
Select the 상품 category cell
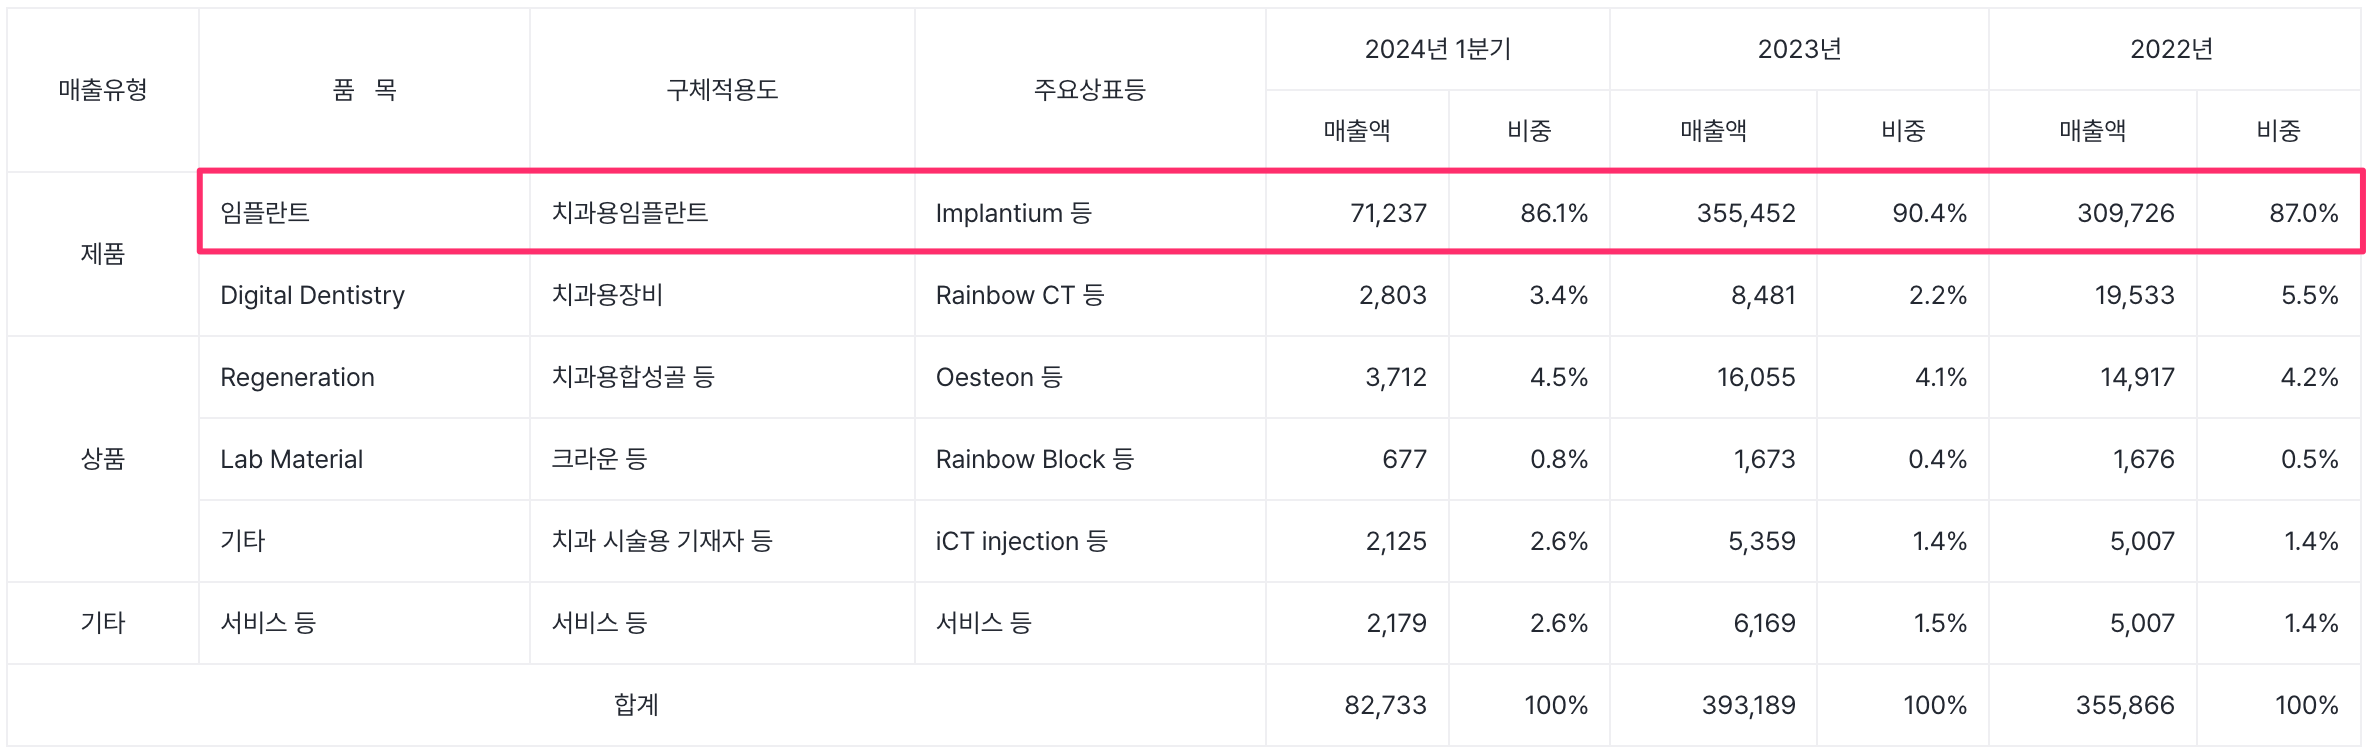(x=103, y=459)
